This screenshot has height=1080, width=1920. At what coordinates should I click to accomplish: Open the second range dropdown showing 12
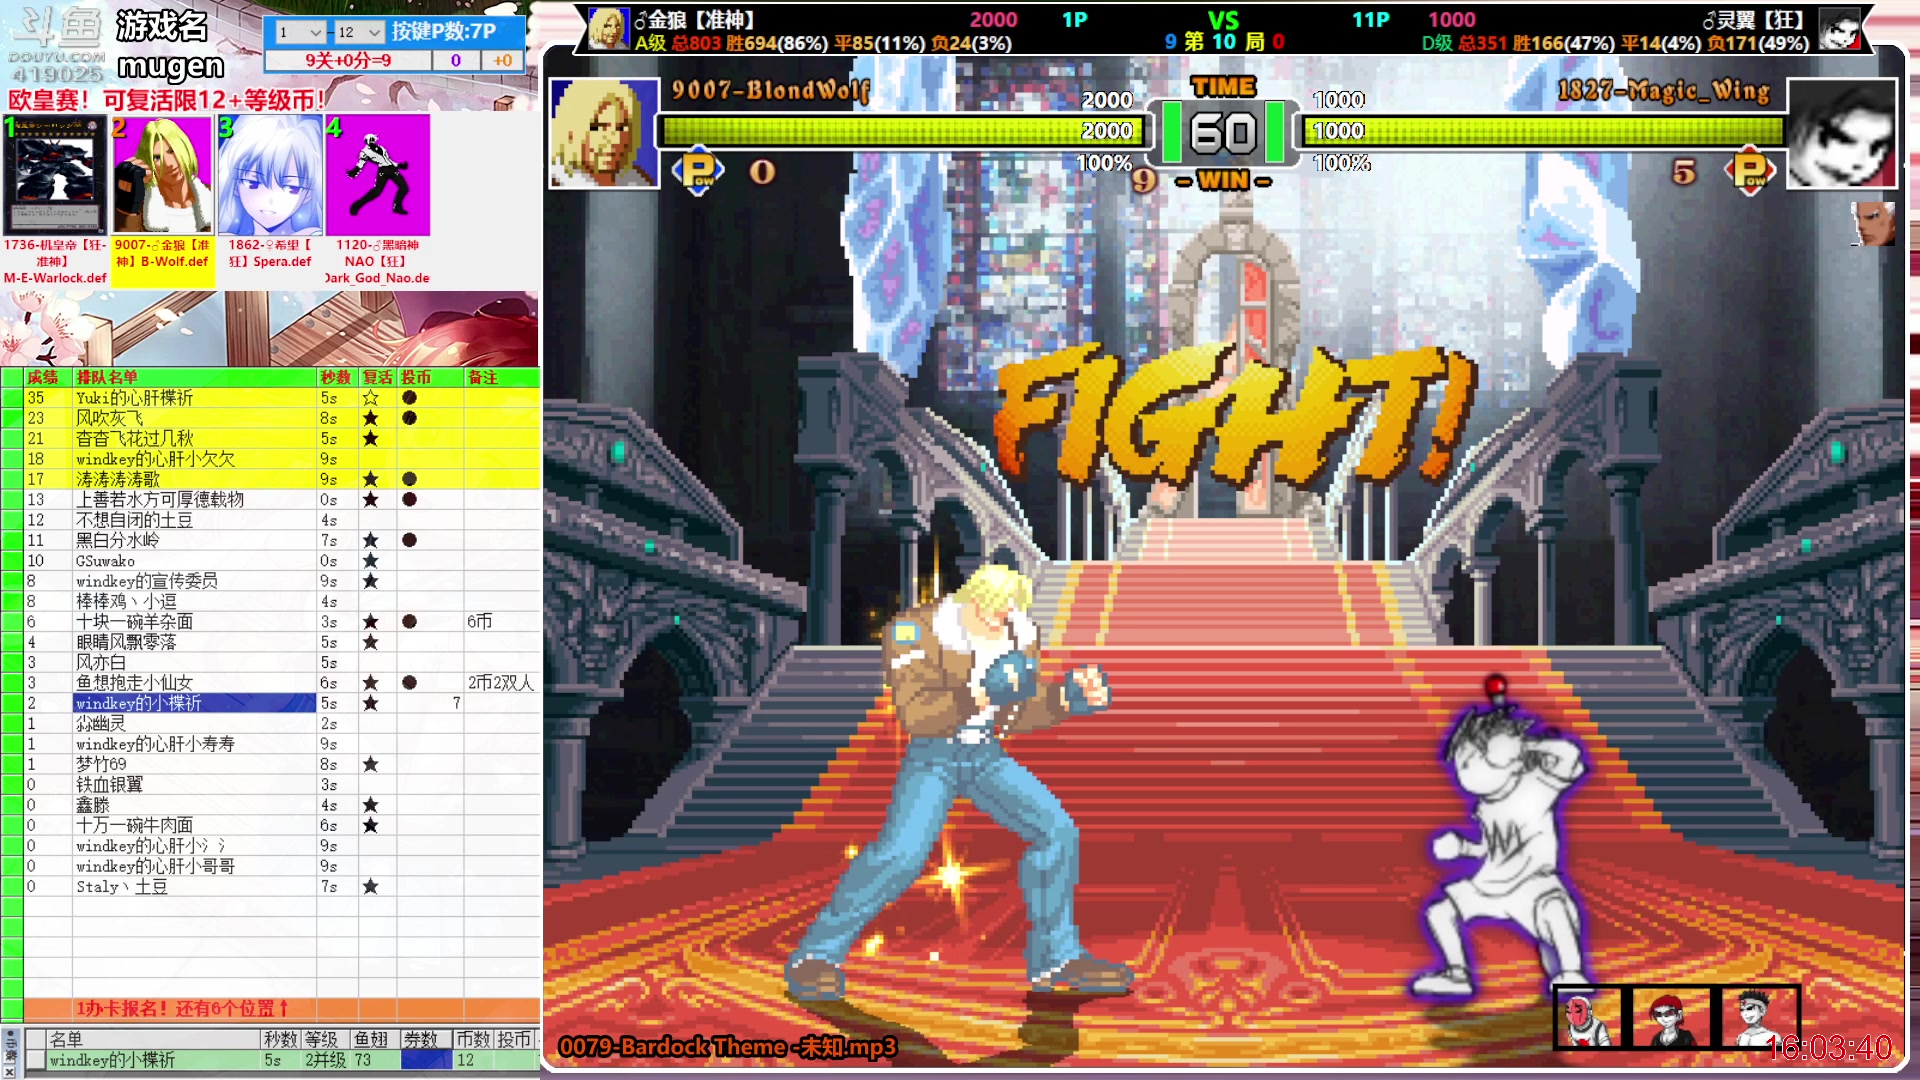coord(359,32)
